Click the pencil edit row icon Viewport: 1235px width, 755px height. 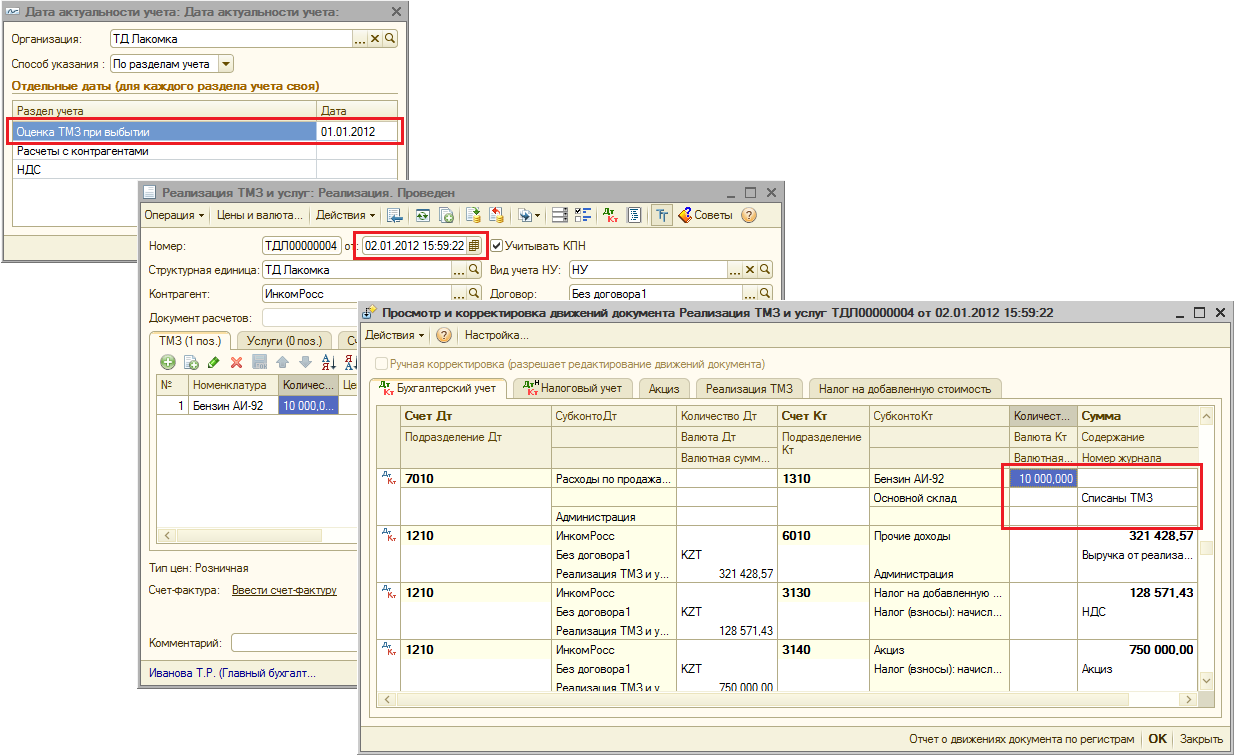[x=213, y=362]
